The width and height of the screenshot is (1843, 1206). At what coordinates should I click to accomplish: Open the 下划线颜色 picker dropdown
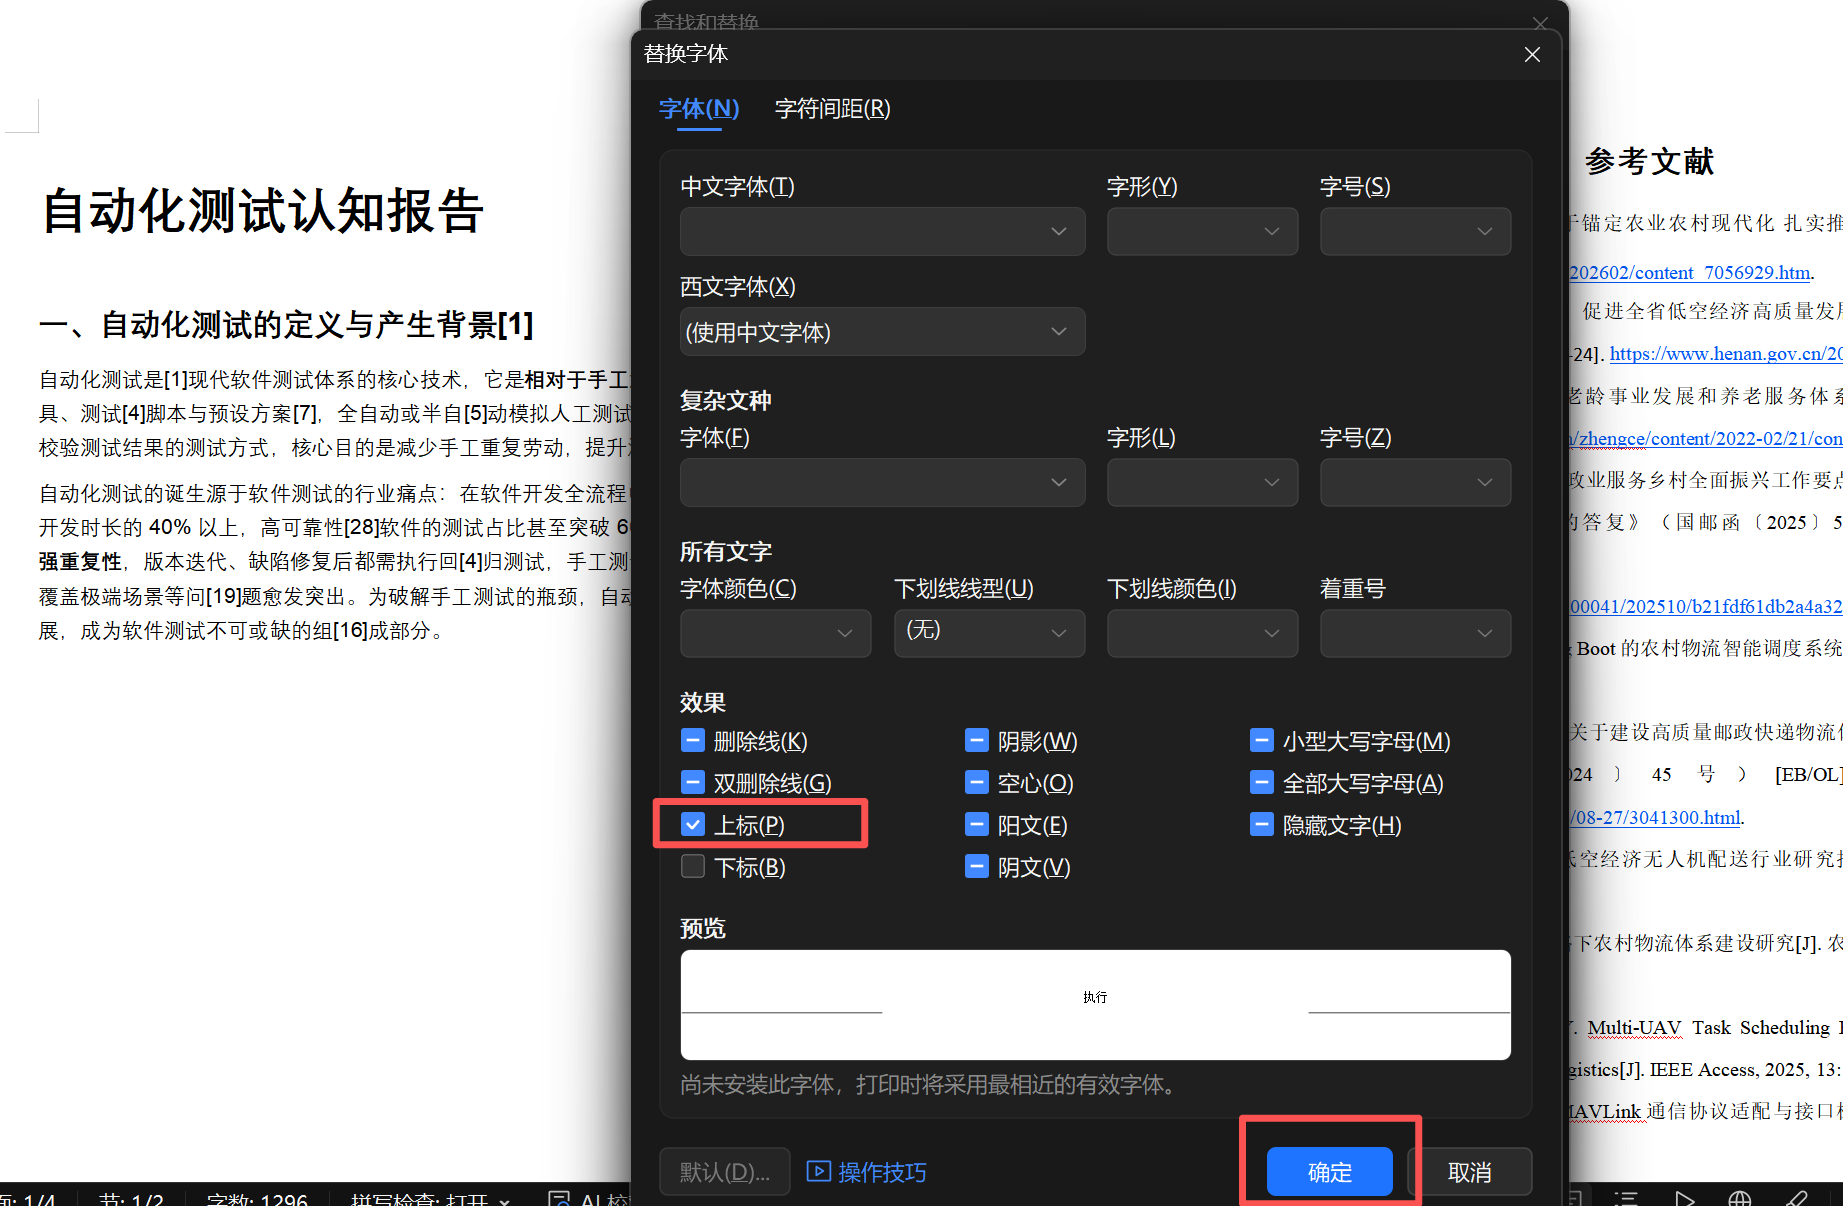point(1202,633)
